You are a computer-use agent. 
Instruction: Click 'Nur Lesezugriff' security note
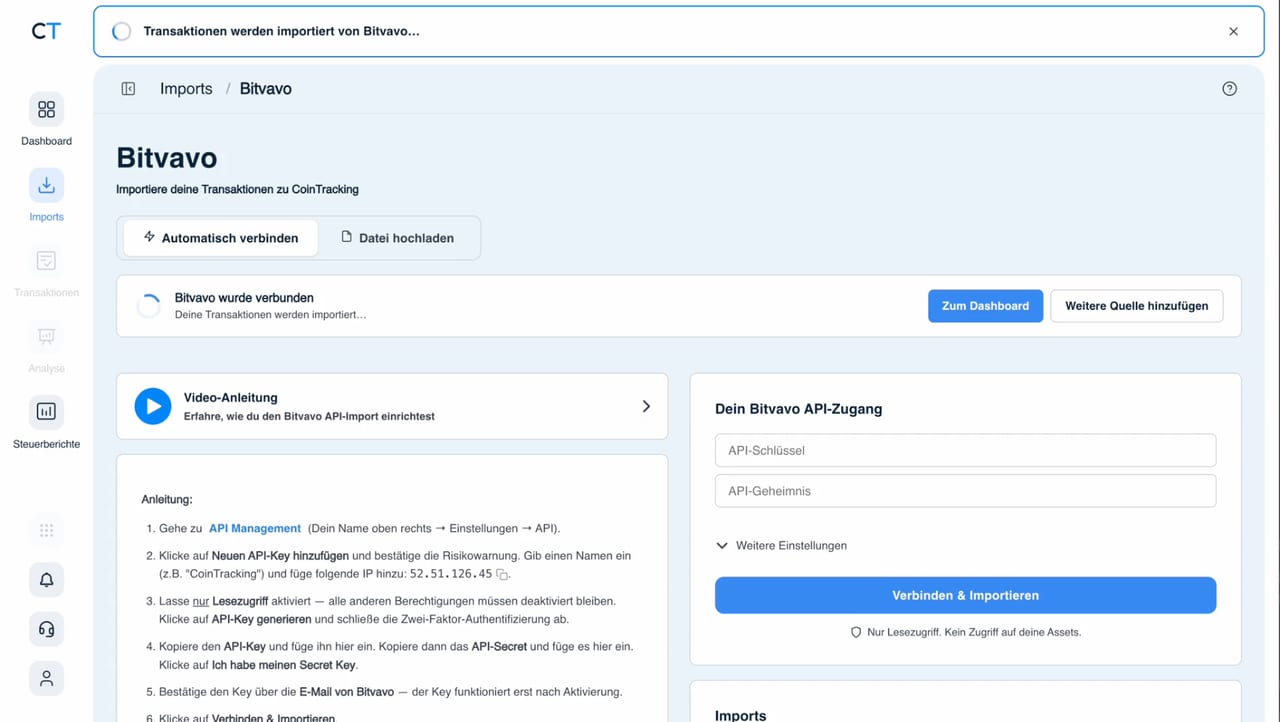[965, 632]
